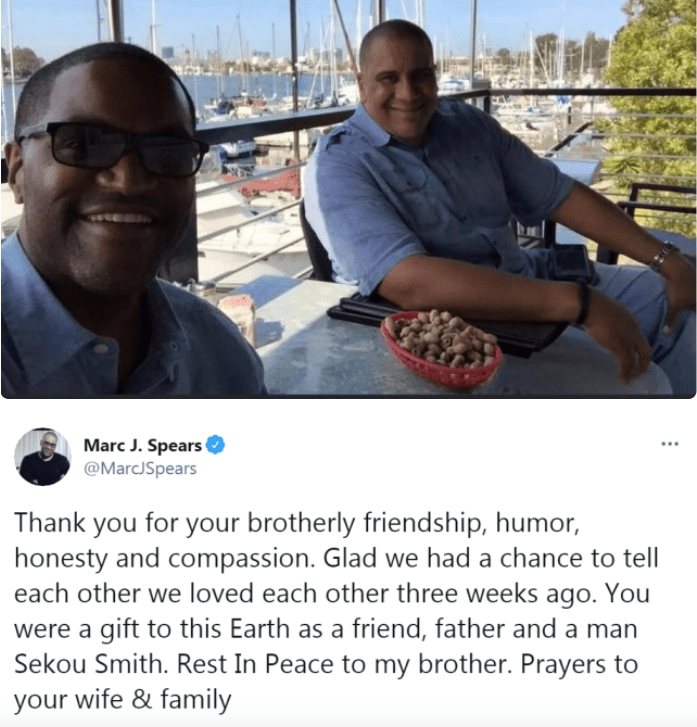Click the phrase your wife & family

[122, 699]
